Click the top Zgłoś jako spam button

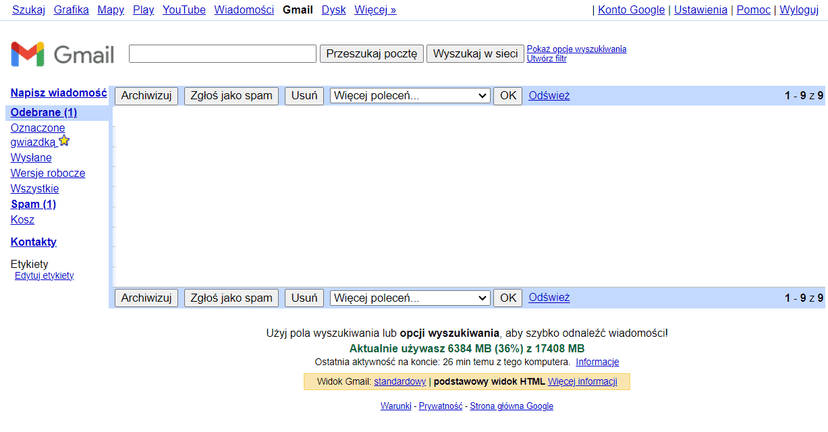(x=231, y=96)
